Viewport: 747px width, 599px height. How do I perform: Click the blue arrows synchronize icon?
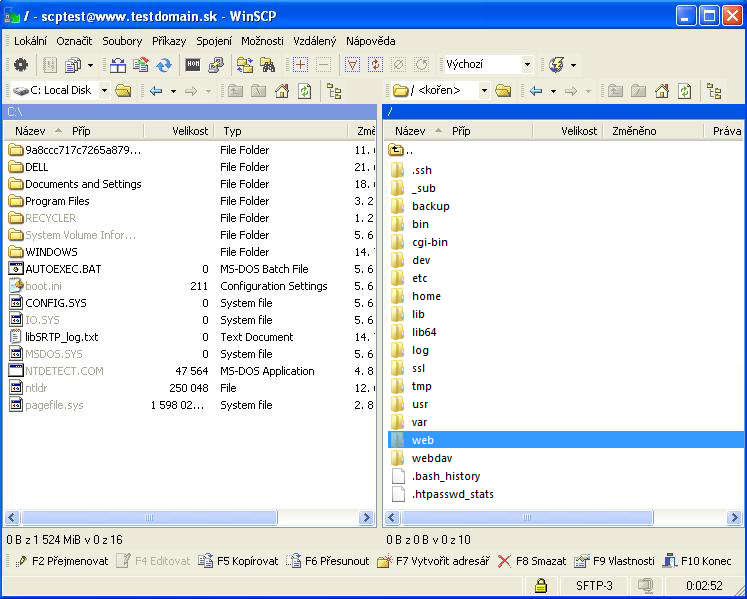164,65
